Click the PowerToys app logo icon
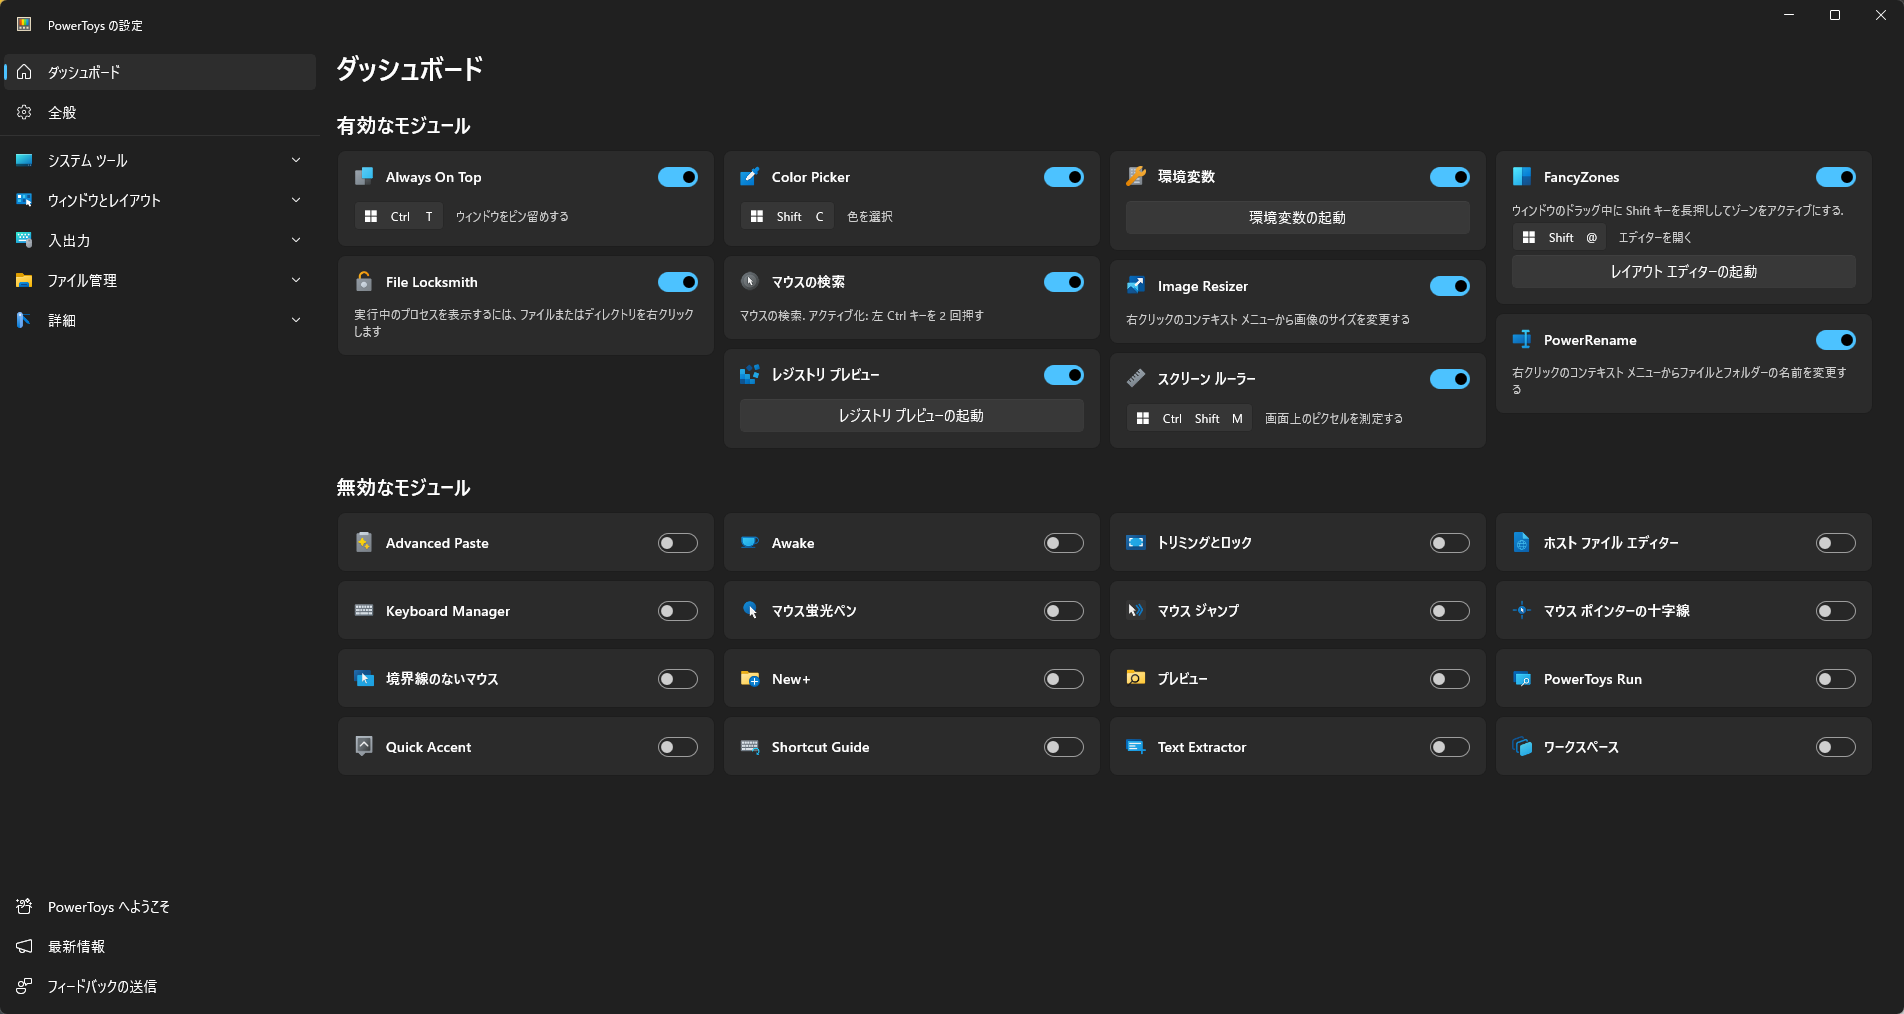Image resolution: width=1904 pixels, height=1014 pixels. [24, 25]
